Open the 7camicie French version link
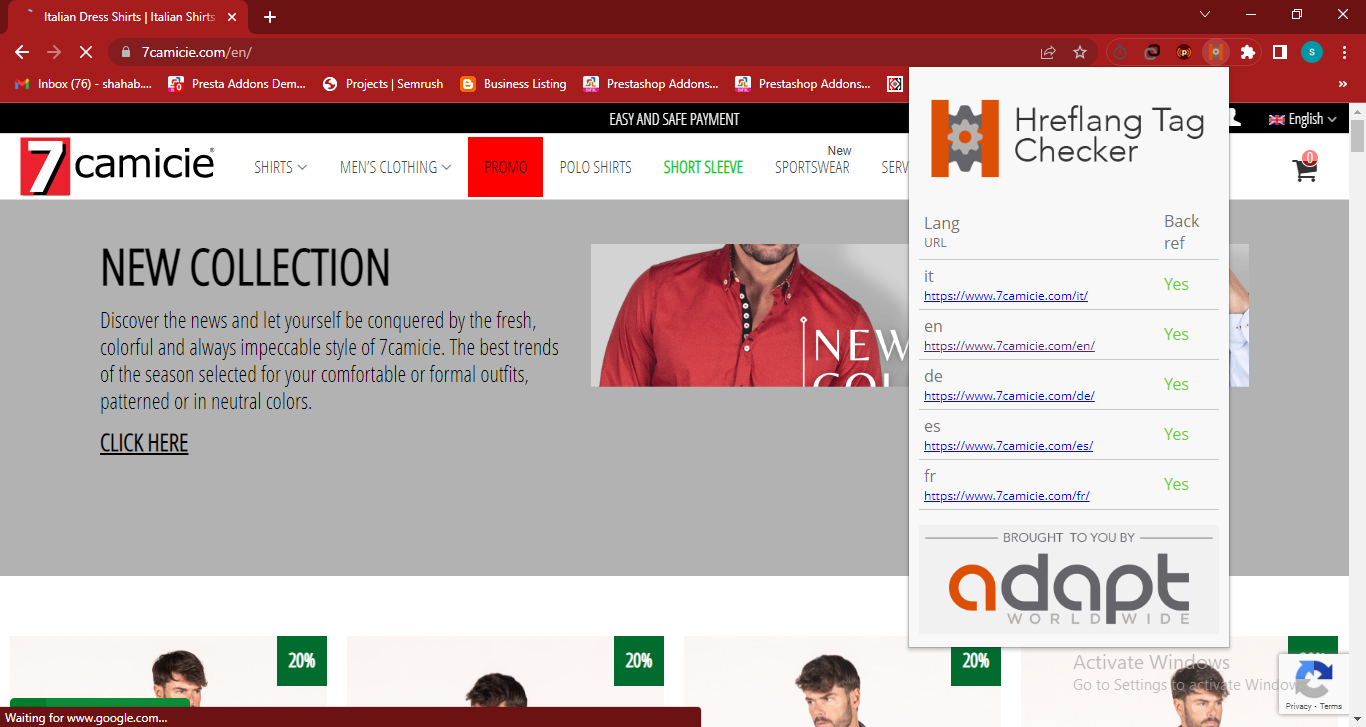 coord(1006,495)
